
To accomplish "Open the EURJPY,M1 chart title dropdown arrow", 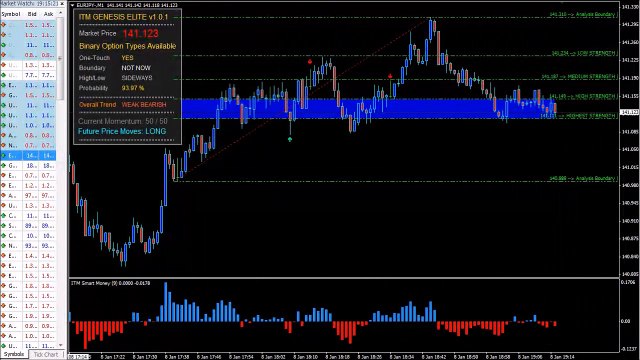I will tap(72, 5).
